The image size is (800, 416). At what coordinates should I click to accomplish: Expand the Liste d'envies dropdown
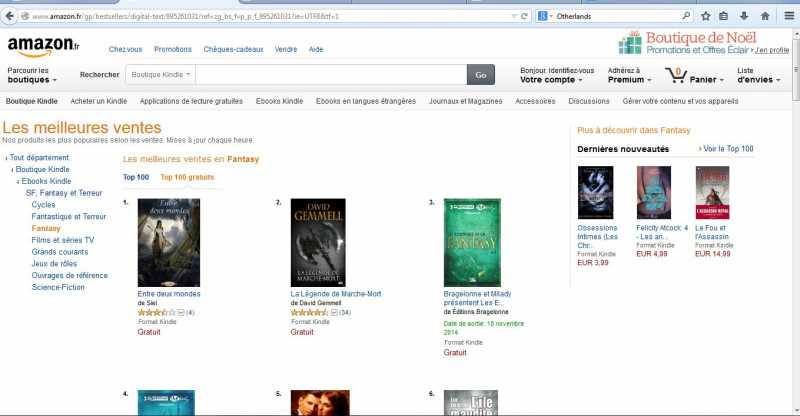coord(759,75)
